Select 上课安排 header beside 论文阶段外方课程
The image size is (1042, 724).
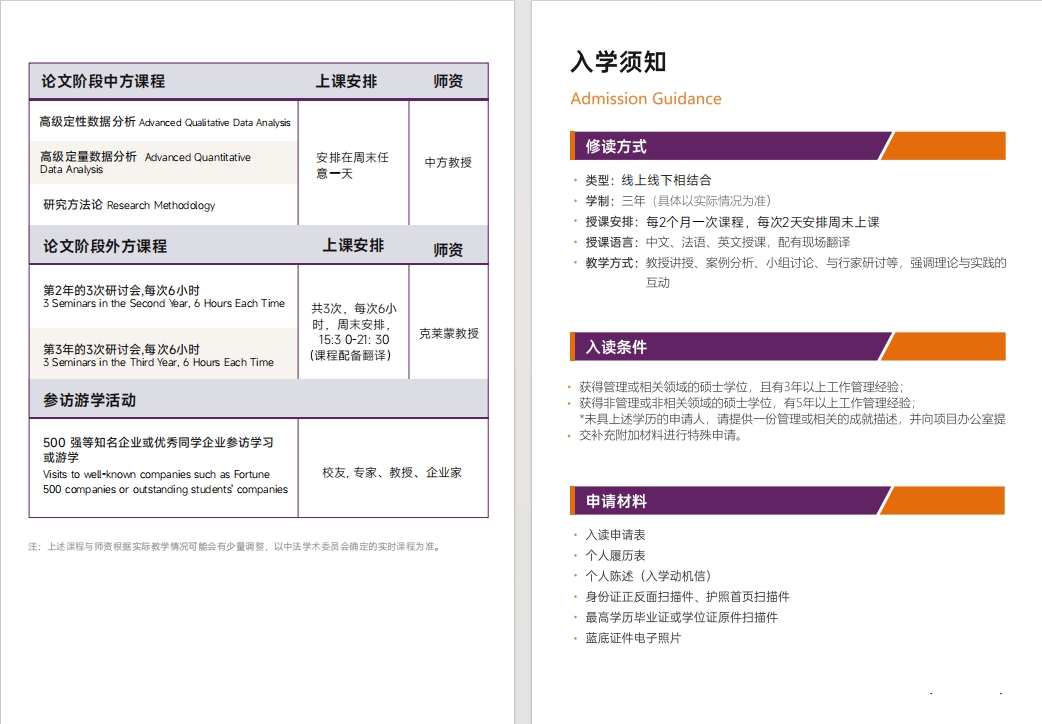pos(354,245)
